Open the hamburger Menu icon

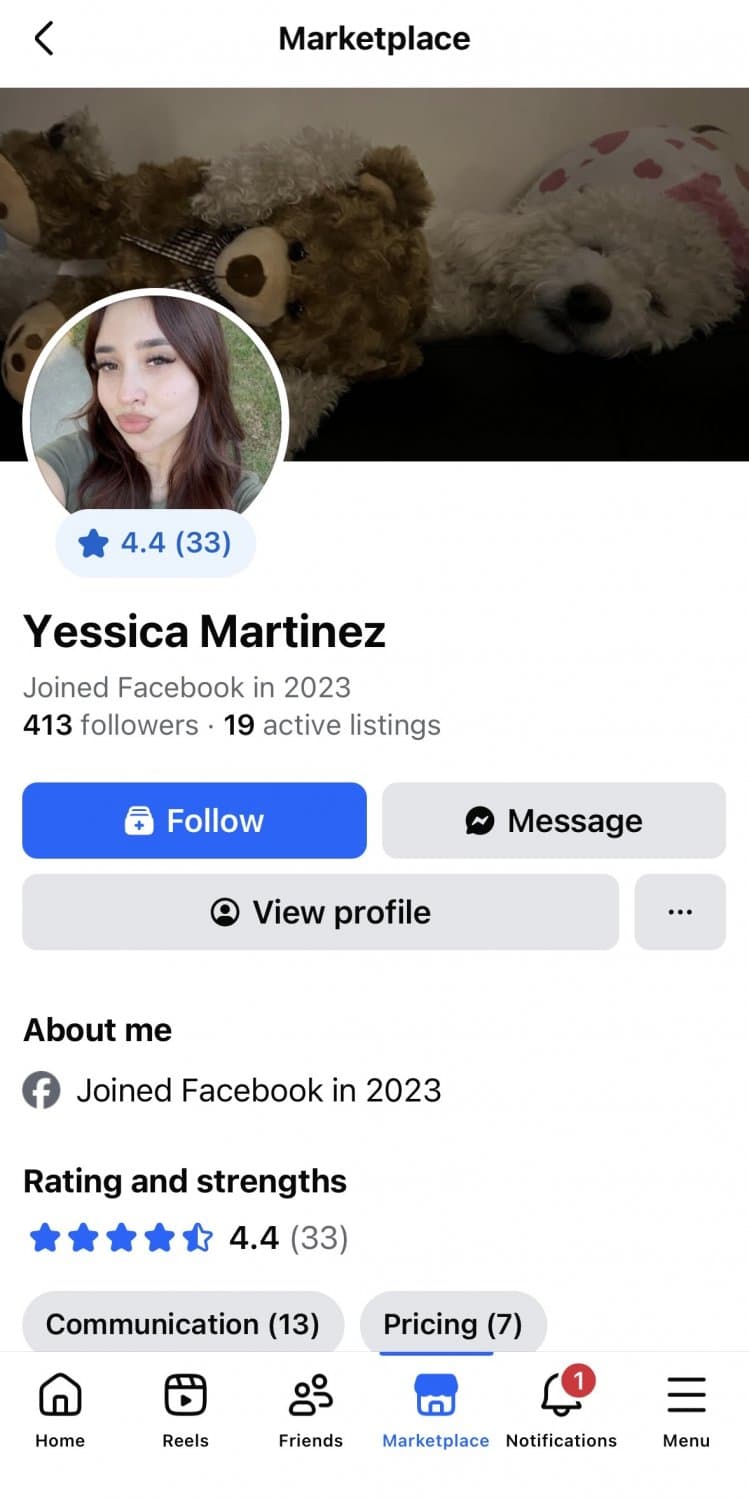tap(686, 1394)
